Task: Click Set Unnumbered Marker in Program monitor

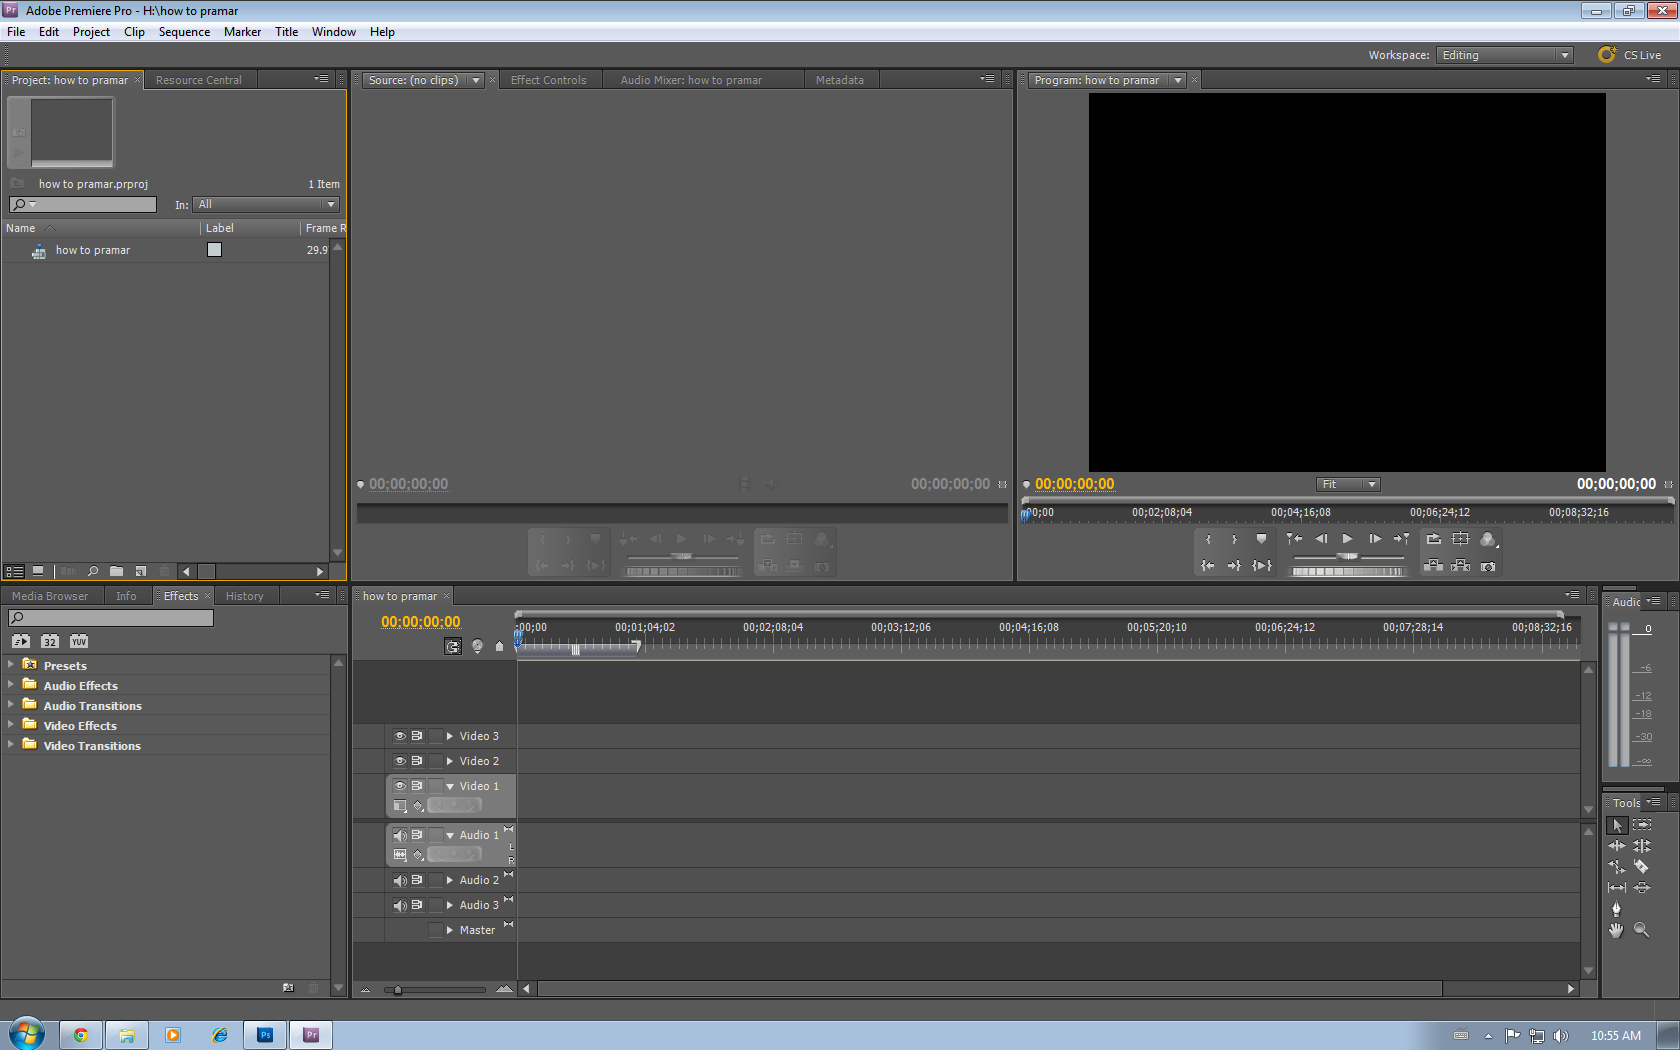Action: 1262,539
